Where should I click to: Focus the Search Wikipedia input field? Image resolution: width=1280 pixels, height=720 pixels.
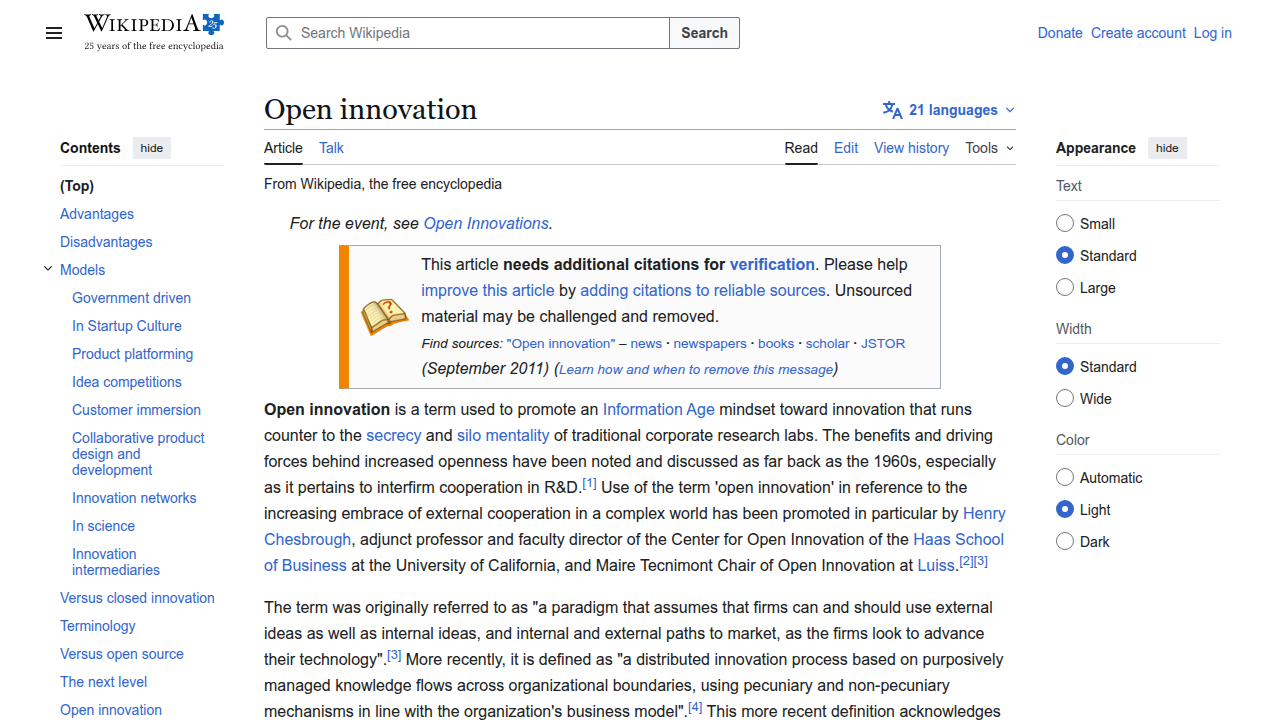pos(468,33)
